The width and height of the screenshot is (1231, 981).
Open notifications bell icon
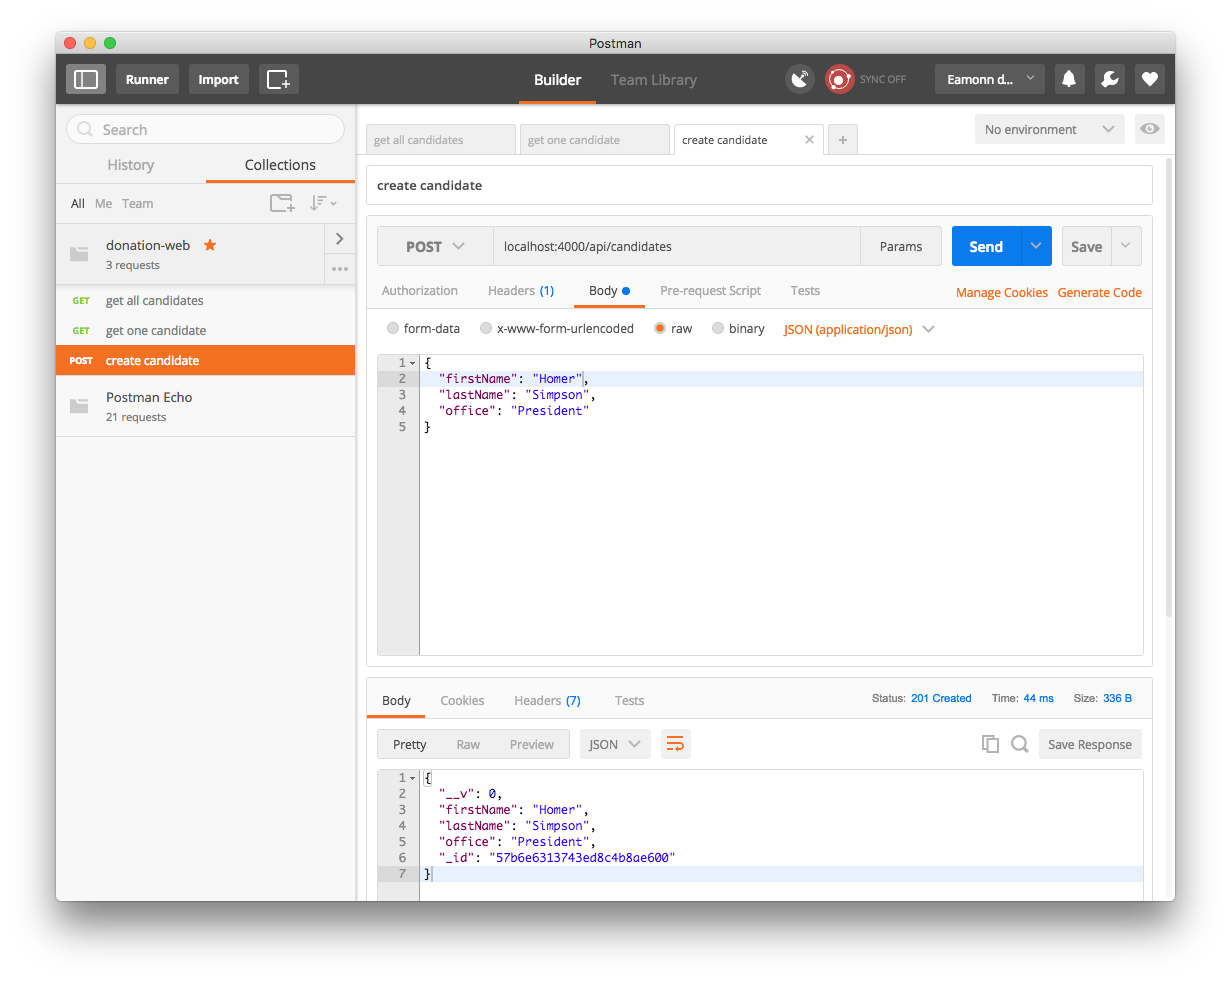(1069, 79)
